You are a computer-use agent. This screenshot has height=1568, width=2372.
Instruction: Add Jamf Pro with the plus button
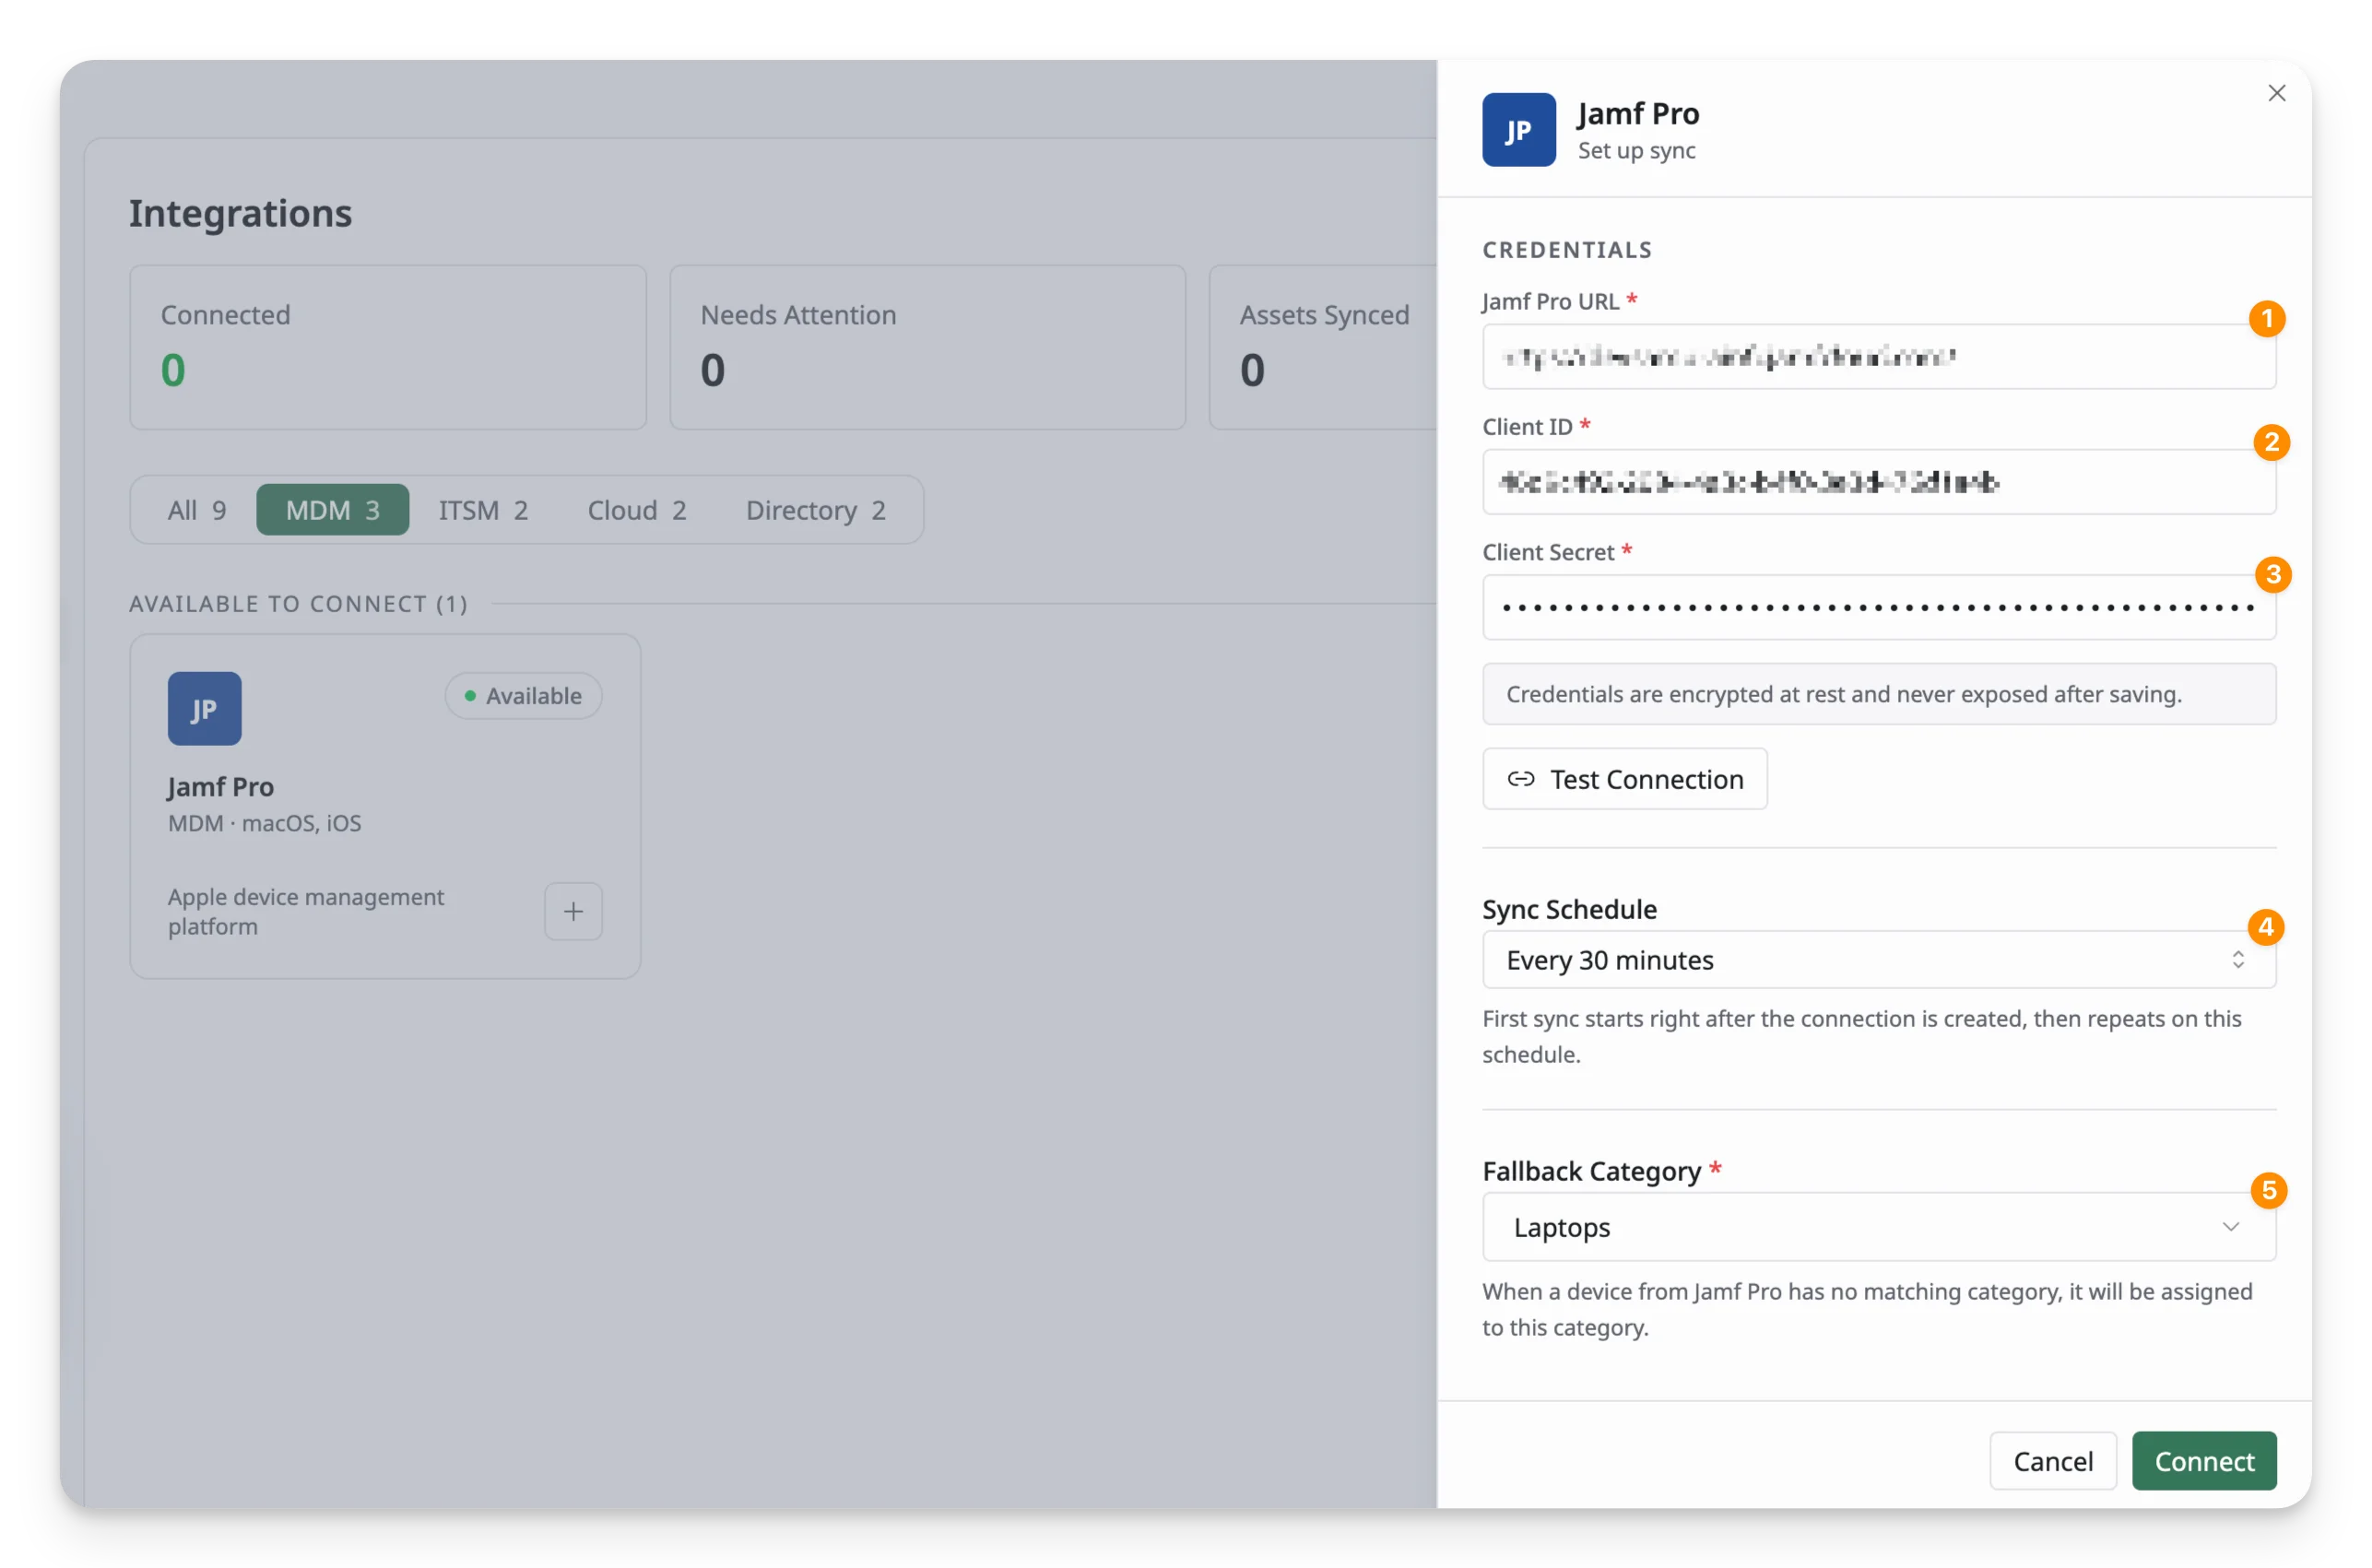(x=573, y=911)
